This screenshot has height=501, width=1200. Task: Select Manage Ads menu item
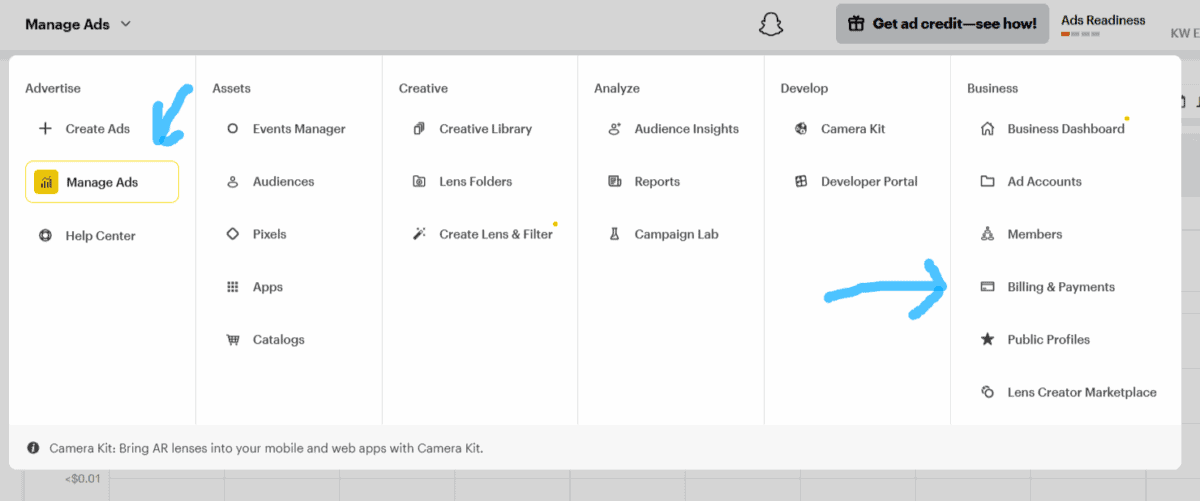pos(102,182)
